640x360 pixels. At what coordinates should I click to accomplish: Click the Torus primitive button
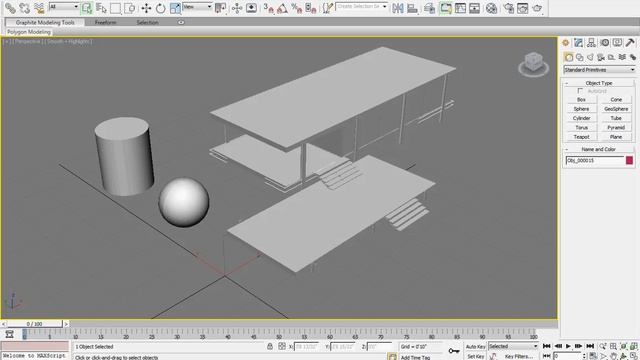tap(581, 127)
